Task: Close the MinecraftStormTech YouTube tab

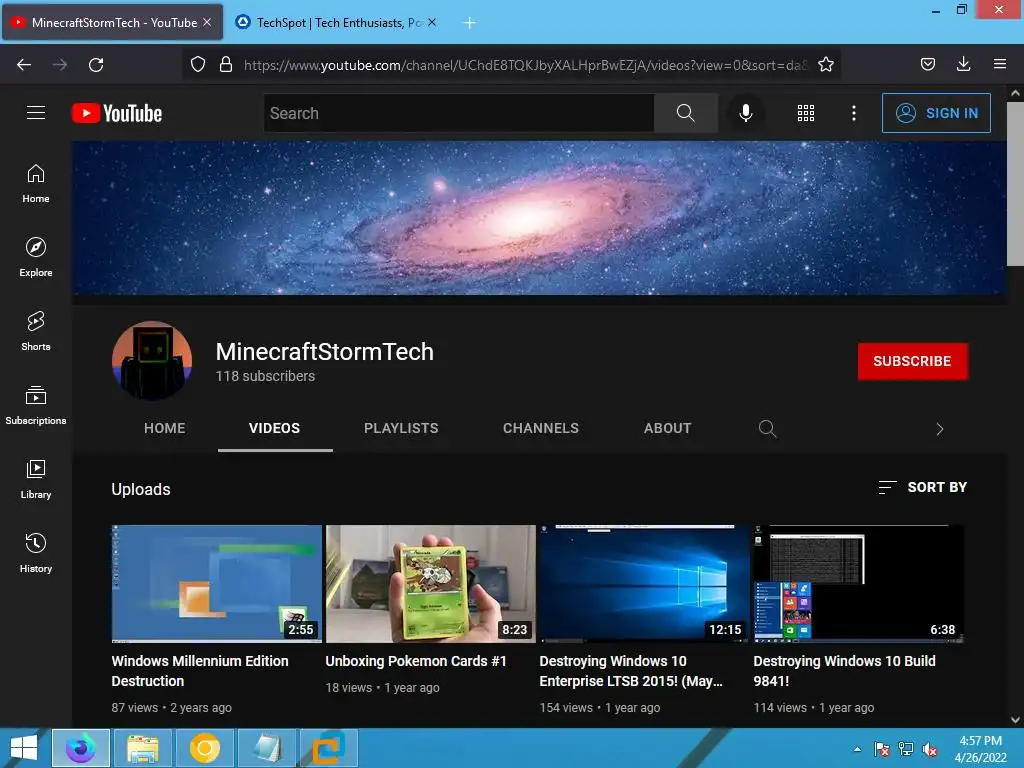Action: coord(207,22)
